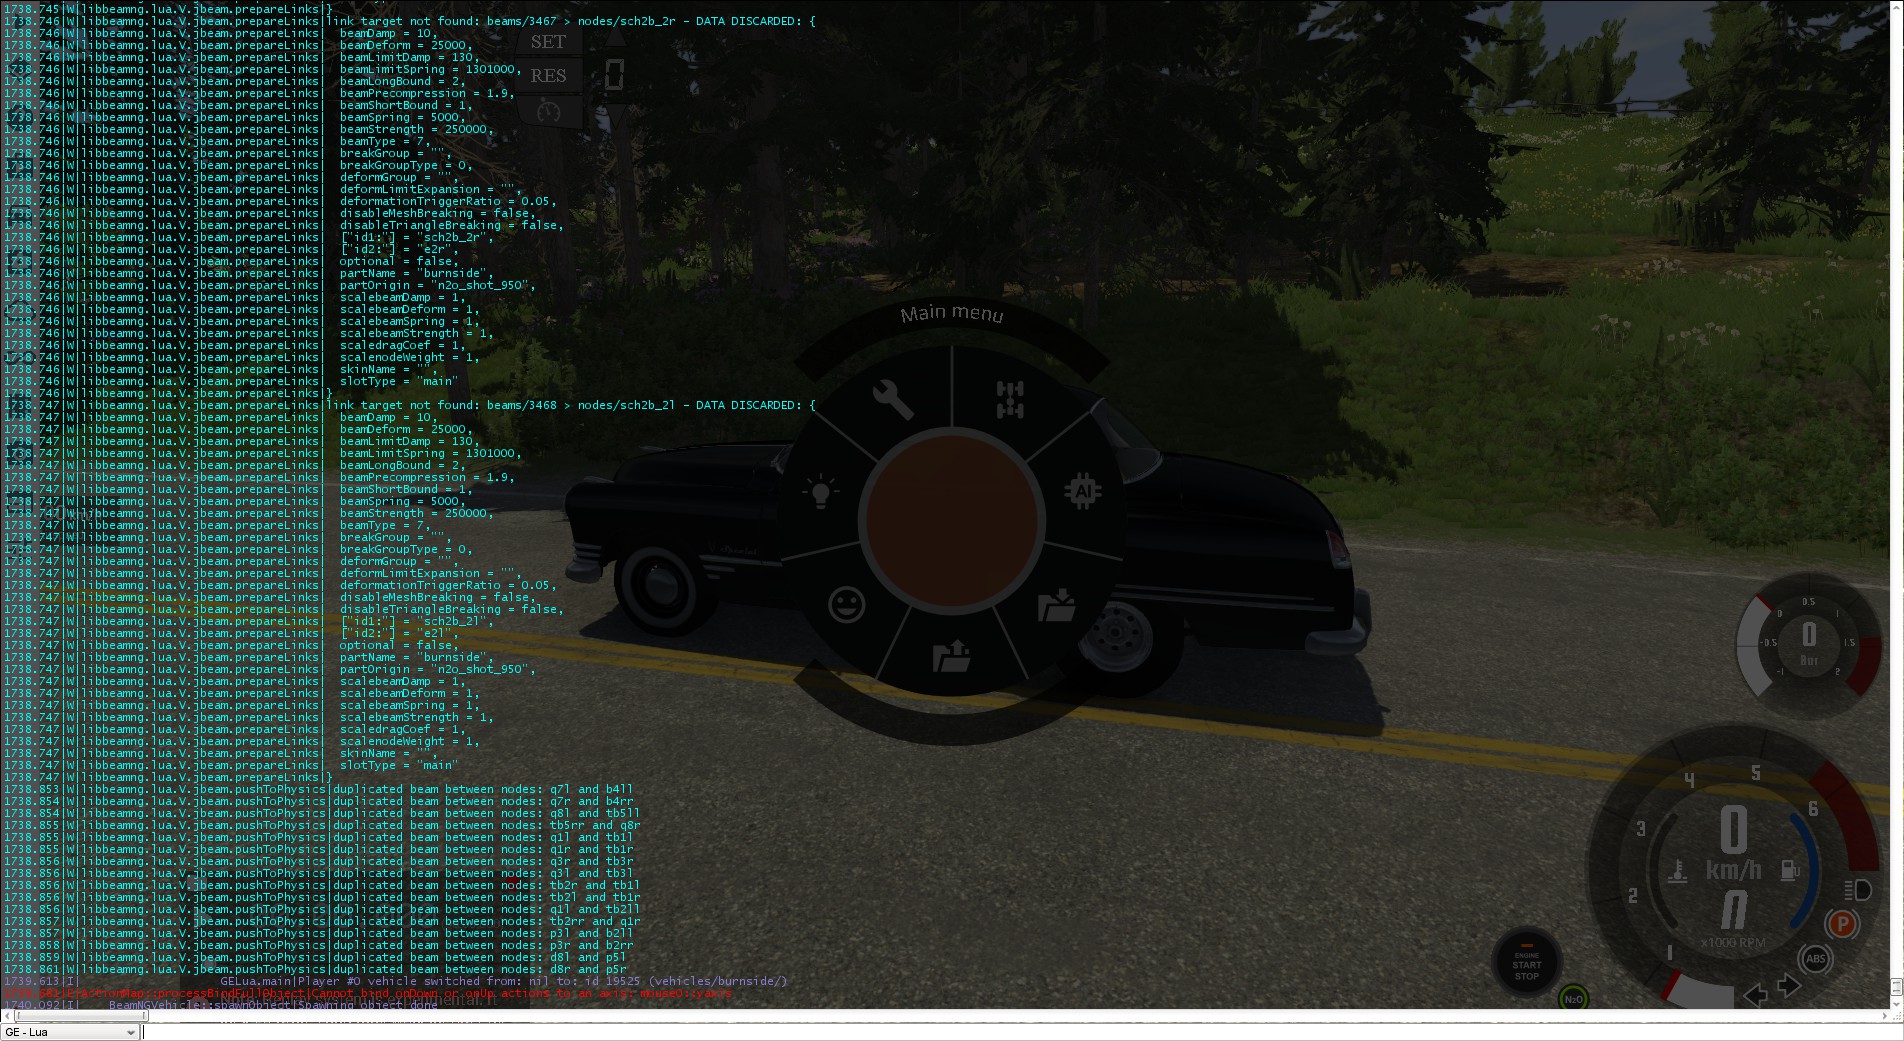Click the cruise control RES button
Screen dimensions: 1904x1041
pos(548,76)
